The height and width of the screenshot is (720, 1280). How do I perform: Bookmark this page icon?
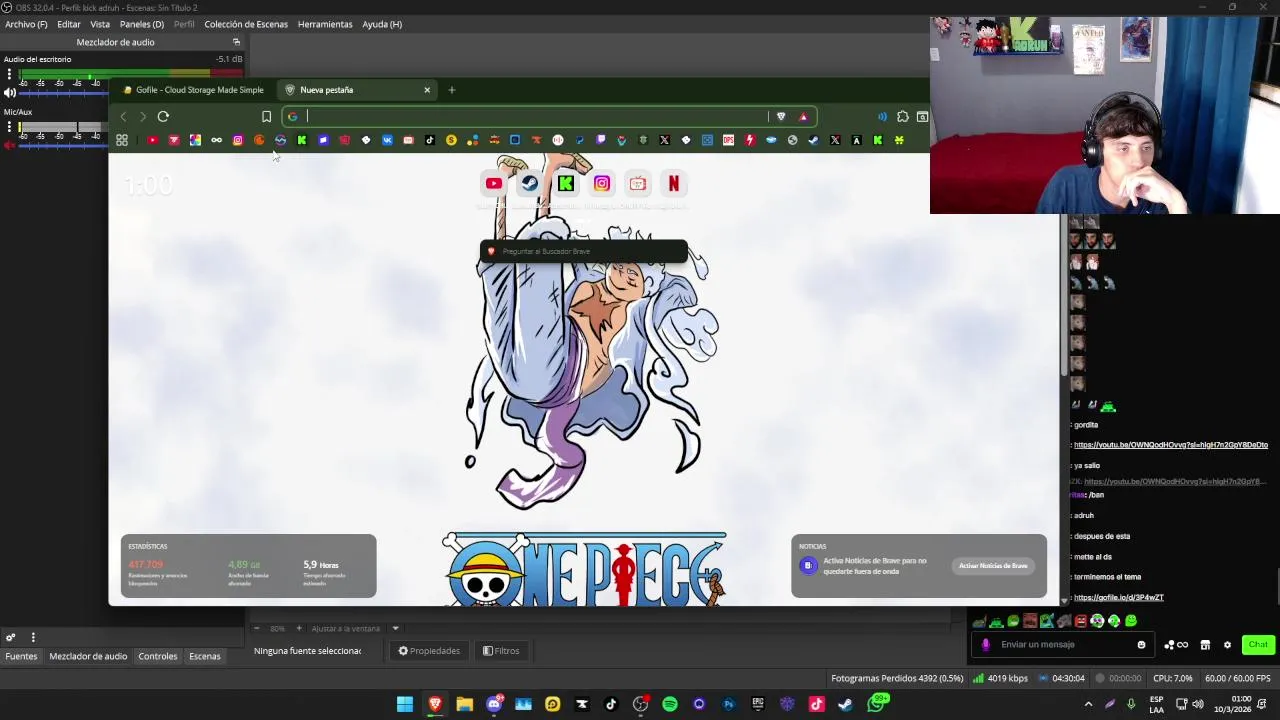[x=266, y=116]
